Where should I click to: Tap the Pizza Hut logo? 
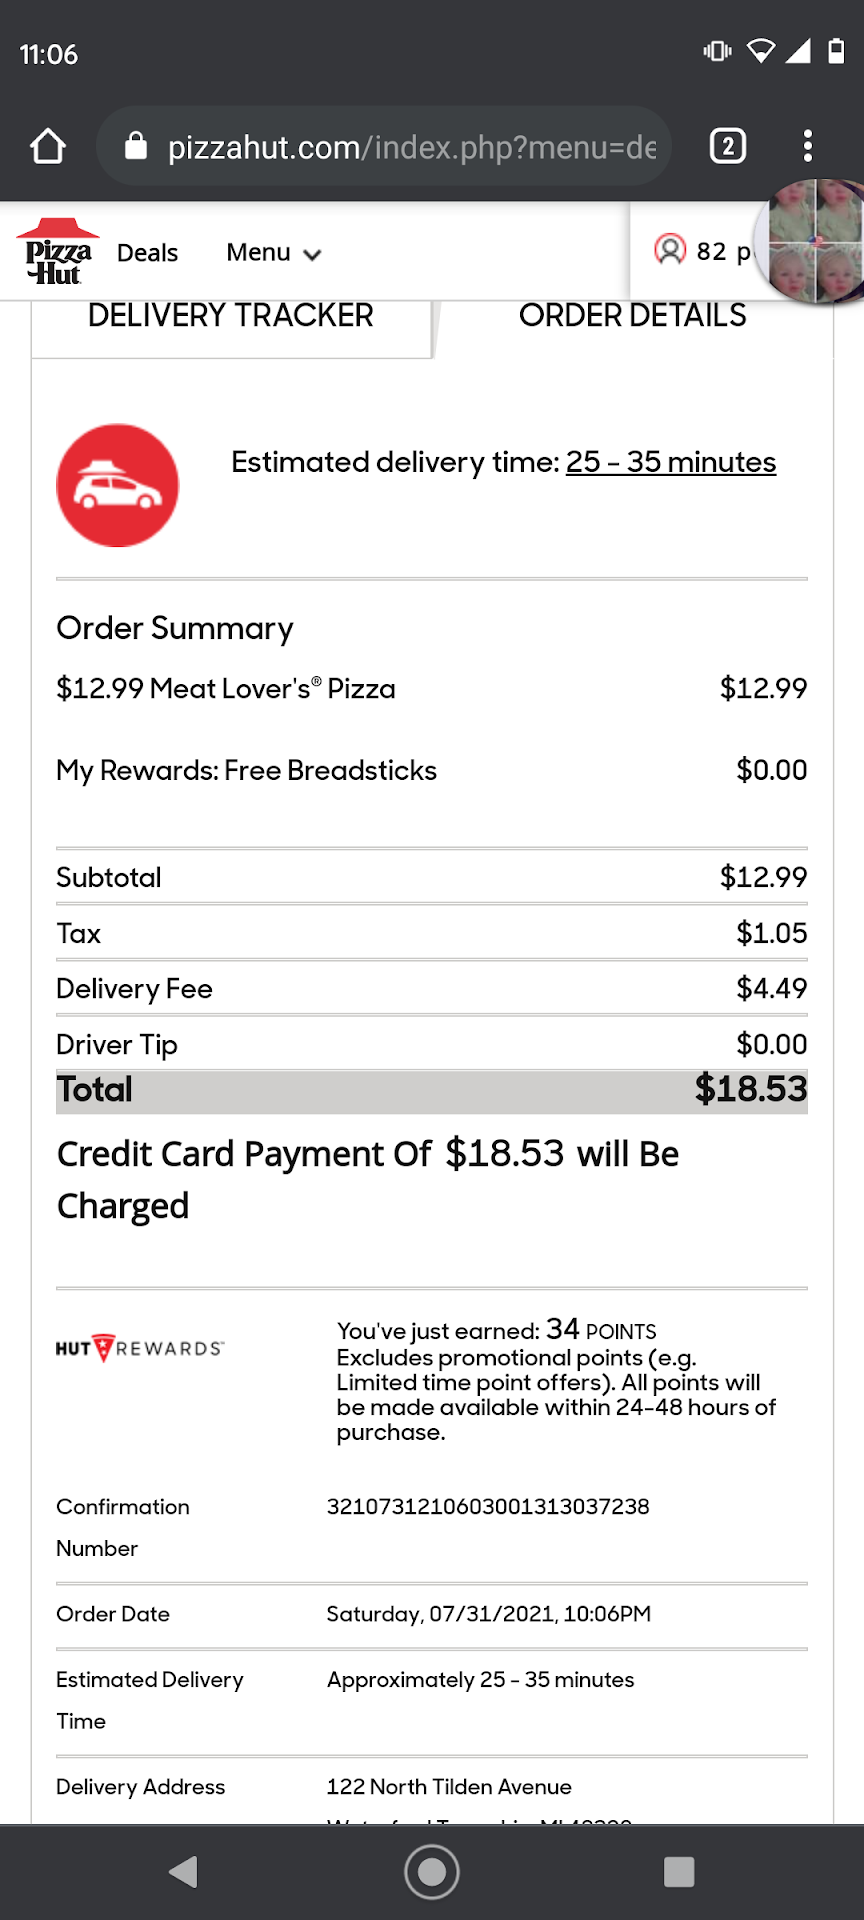(58, 252)
